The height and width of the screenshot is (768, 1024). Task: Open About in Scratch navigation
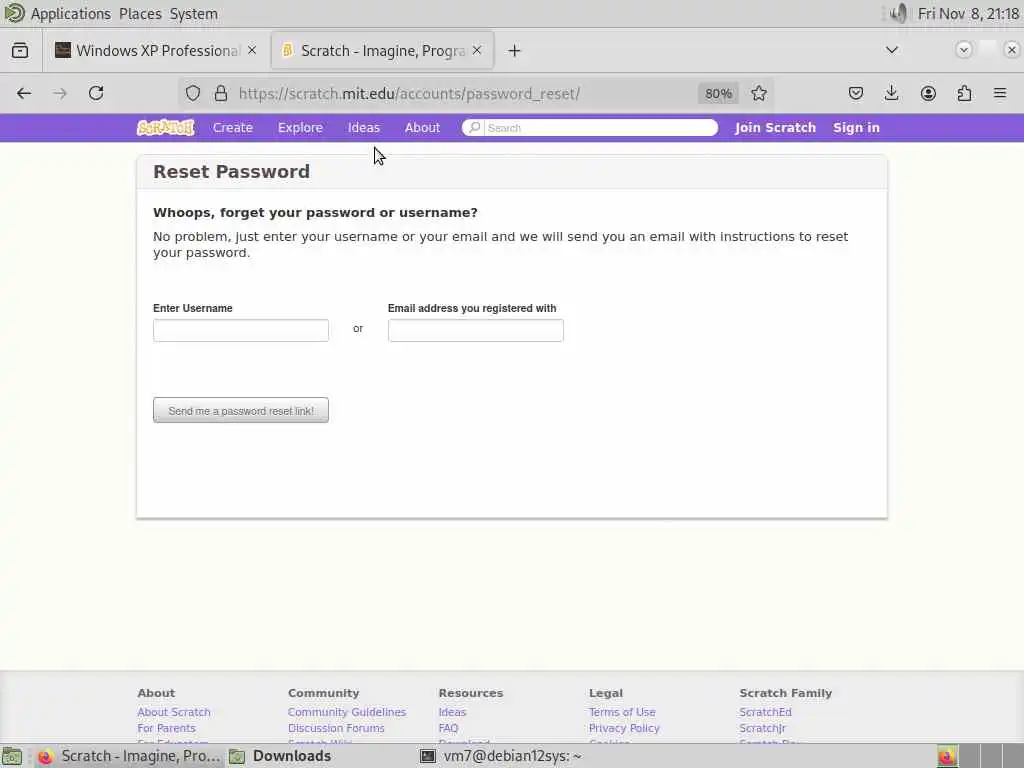[x=422, y=127]
